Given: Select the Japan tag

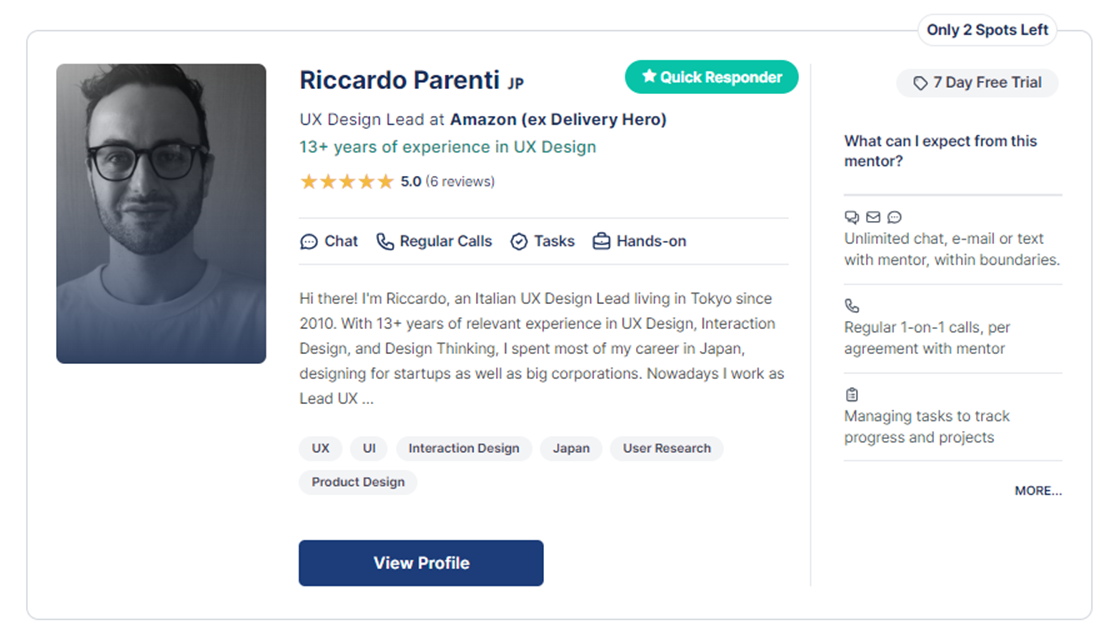Looking at the screenshot, I should [572, 449].
